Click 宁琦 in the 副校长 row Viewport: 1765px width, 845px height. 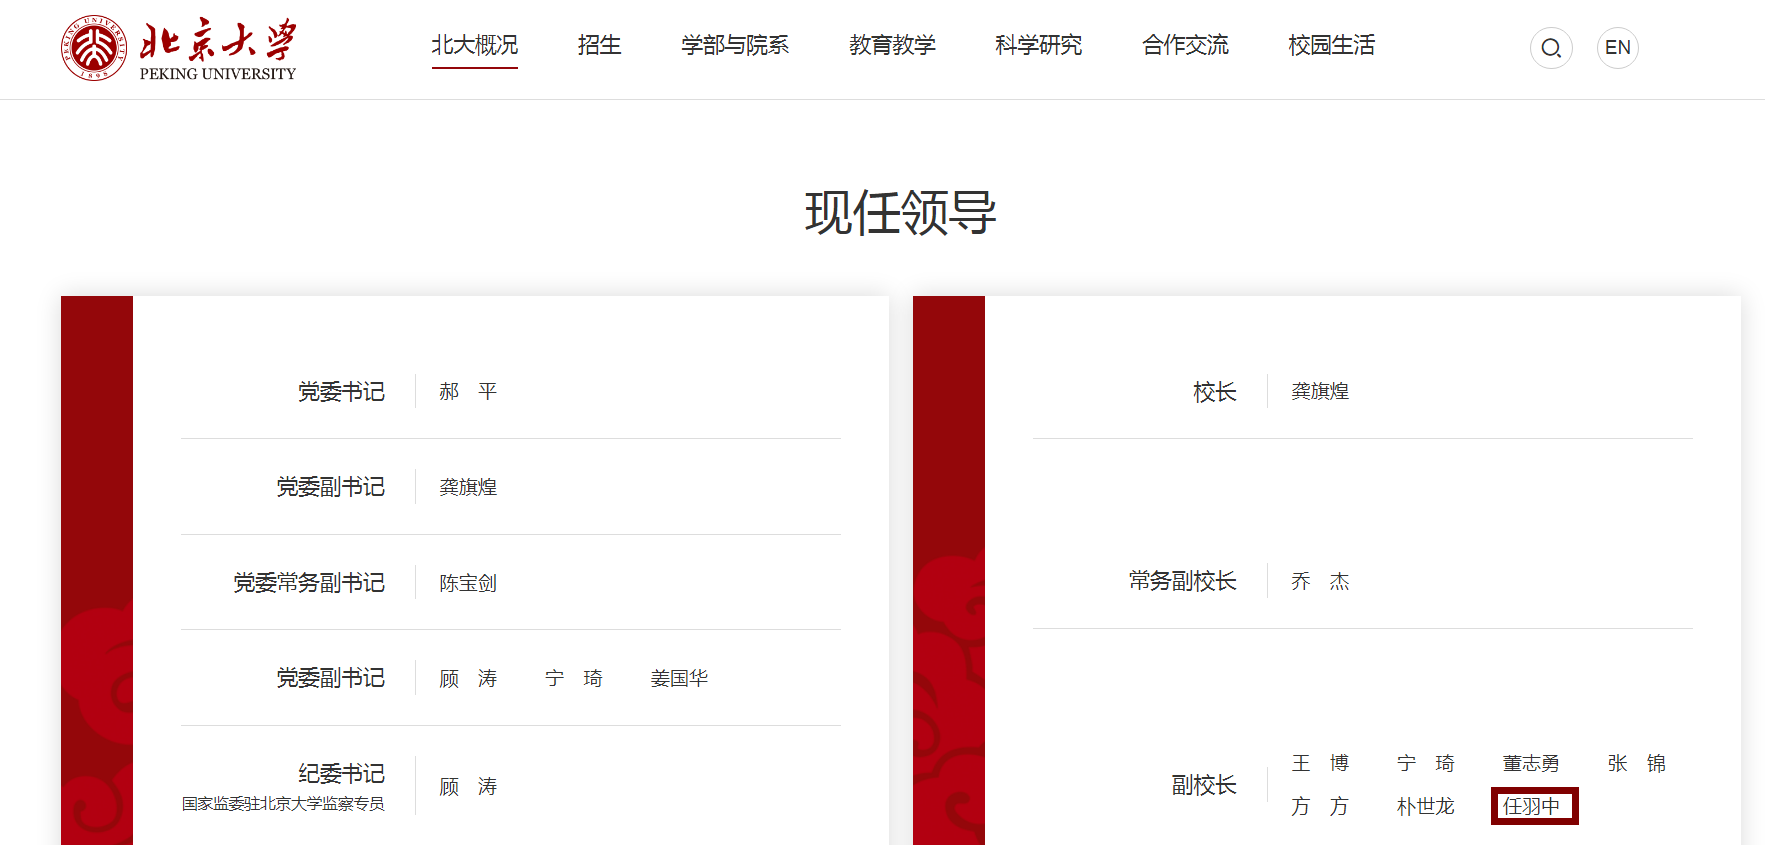tap(1426, 763)
